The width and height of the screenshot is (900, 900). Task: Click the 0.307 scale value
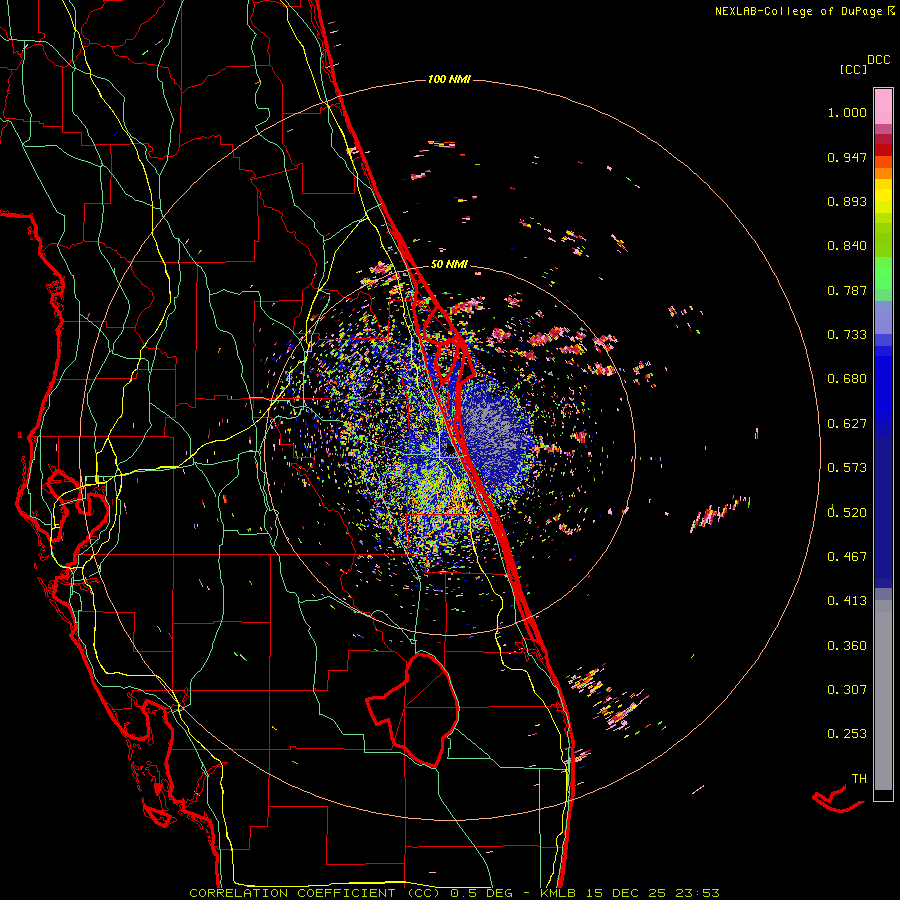(847, 689)
